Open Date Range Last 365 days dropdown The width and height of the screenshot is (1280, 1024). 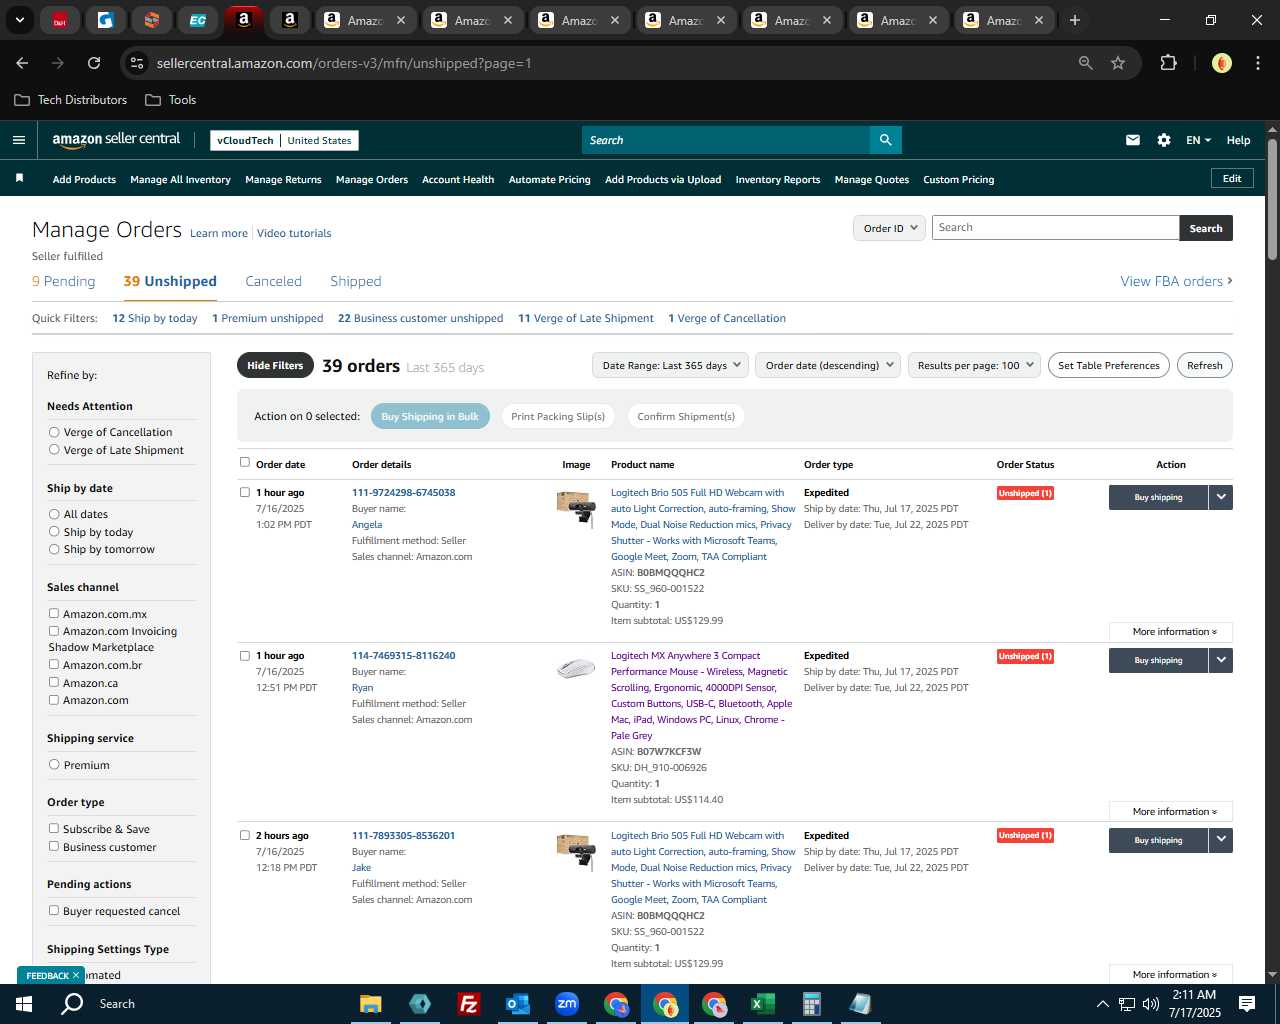(670, 365)
